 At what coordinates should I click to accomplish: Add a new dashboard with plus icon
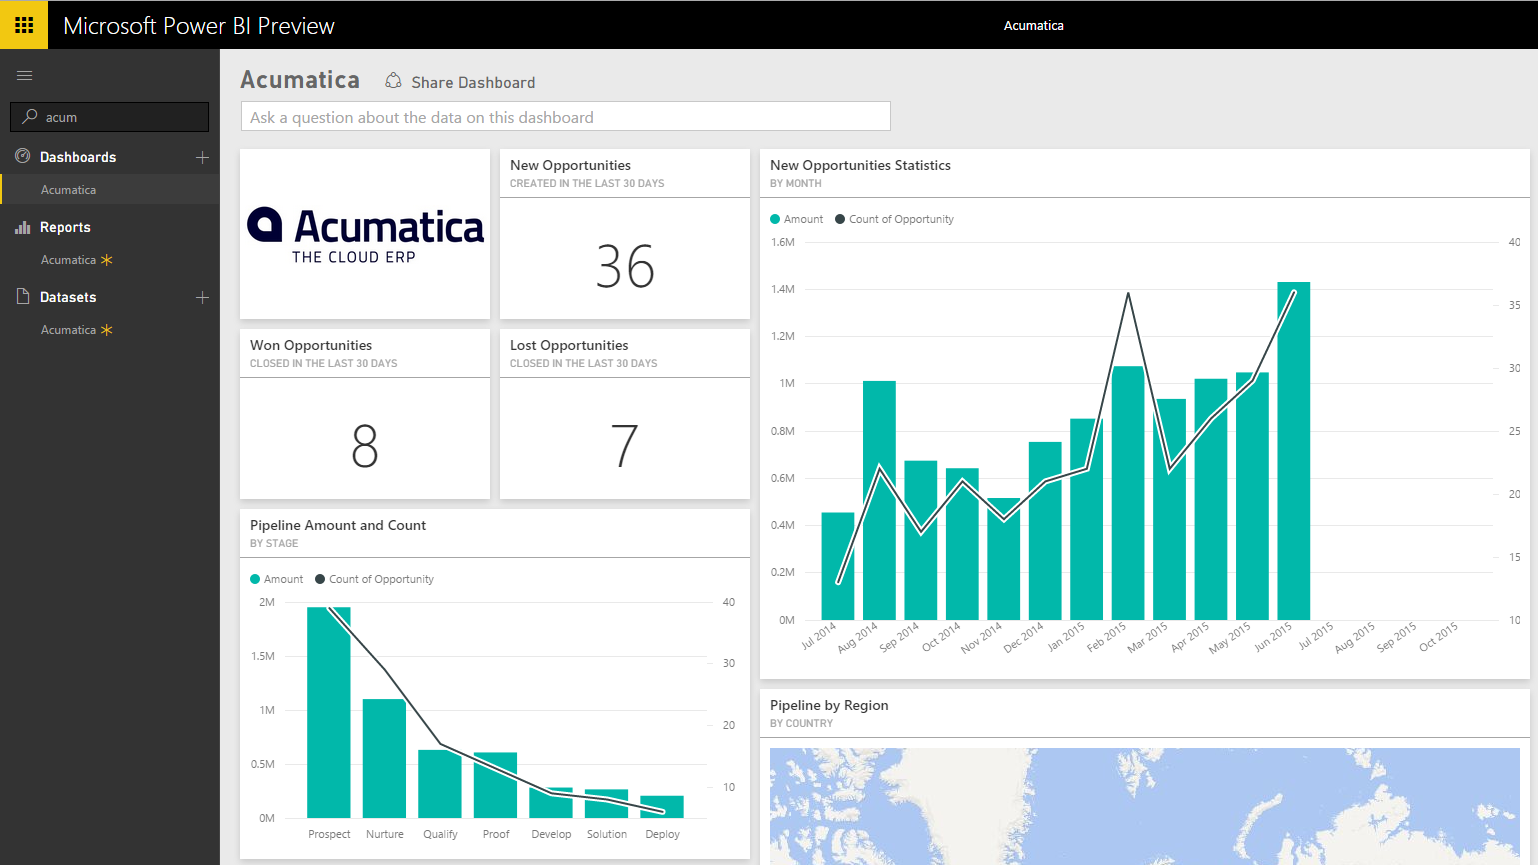pos(202,157)
